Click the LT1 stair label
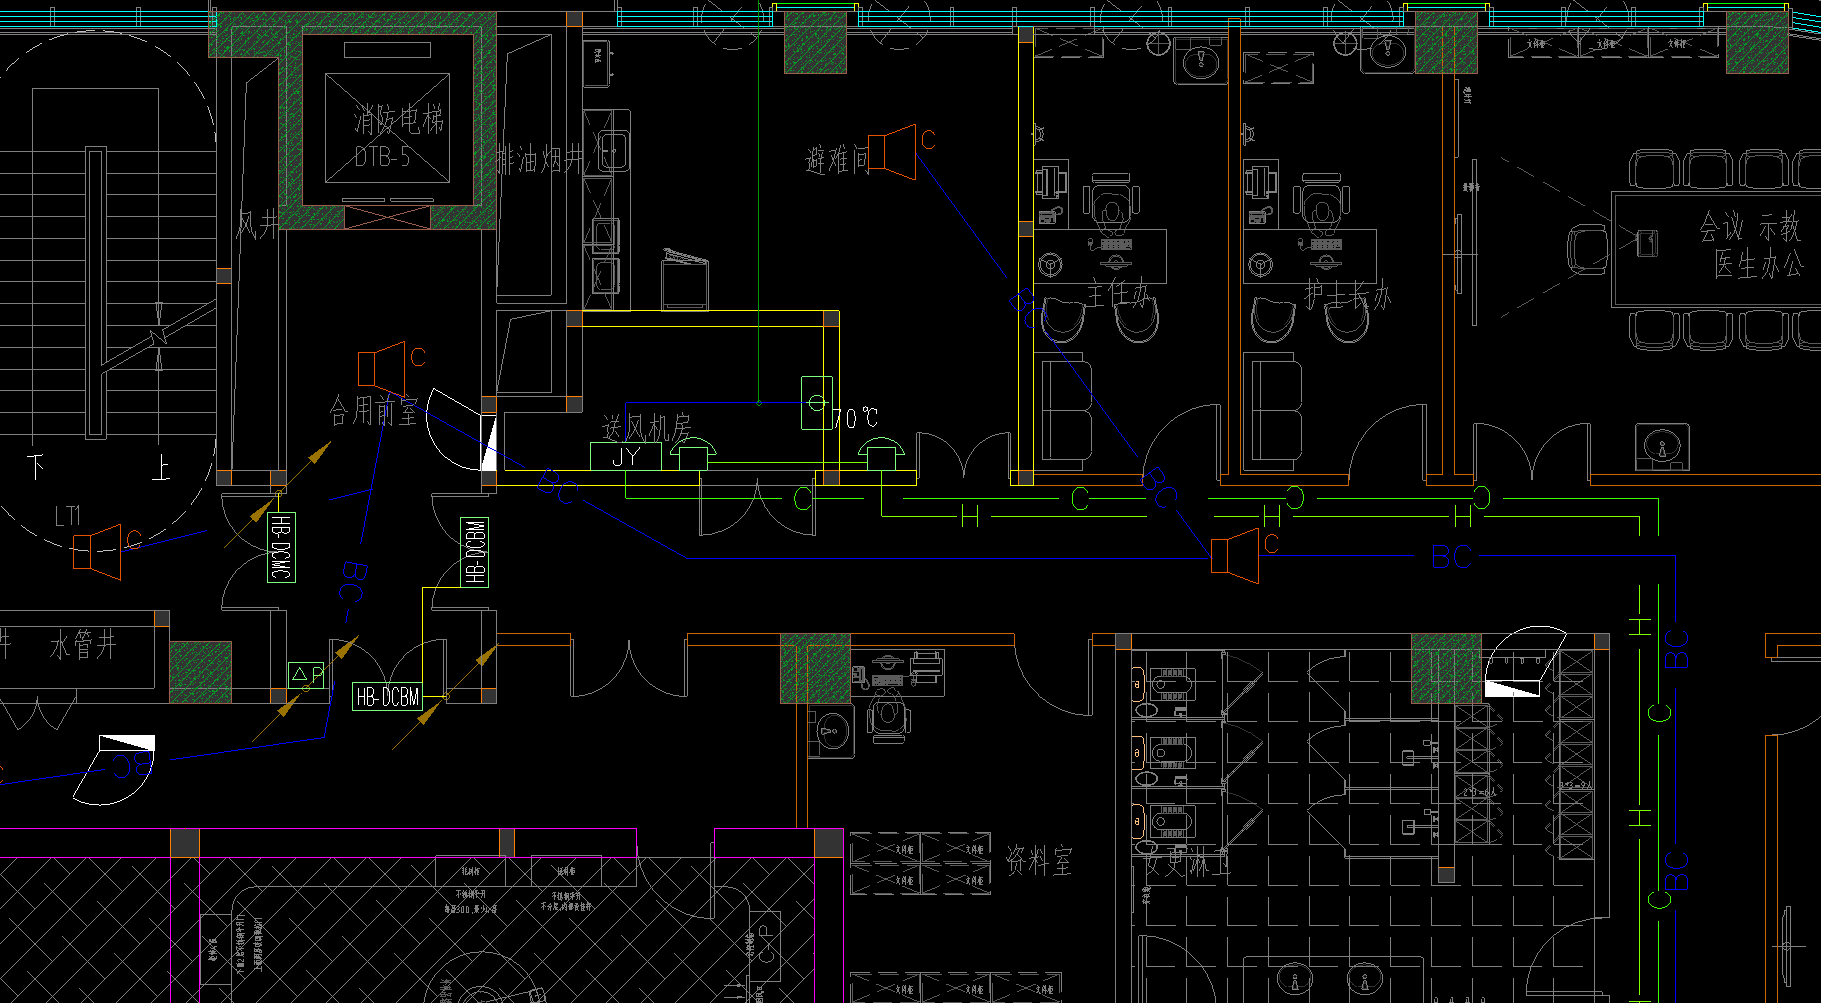The image size is (1821, 1003). [x=67, y=516]
